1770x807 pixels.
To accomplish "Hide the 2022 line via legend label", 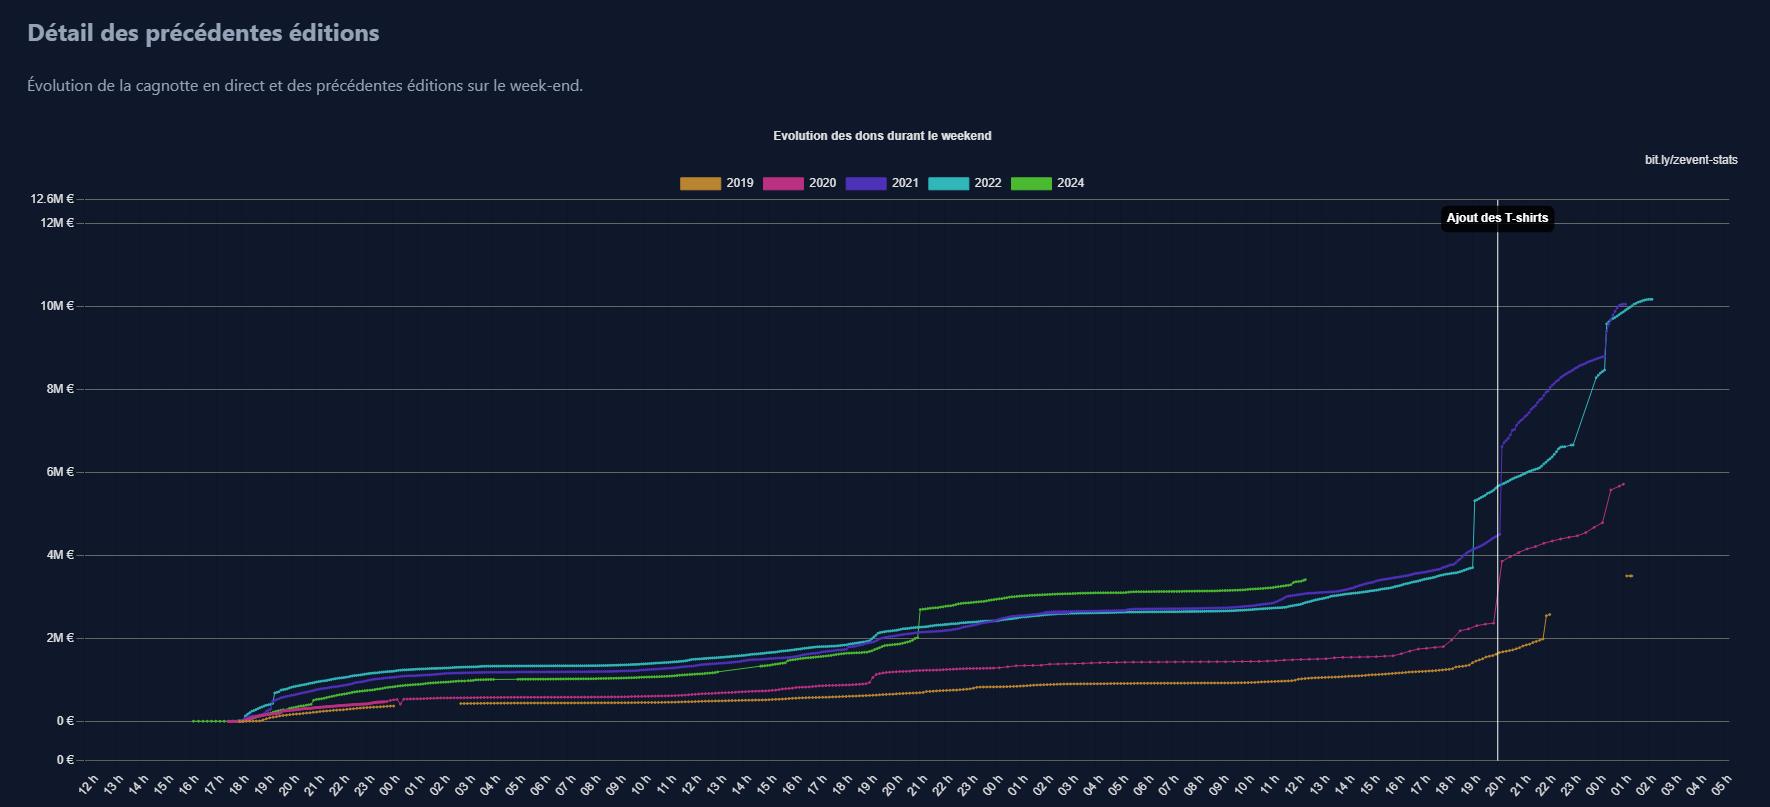I will pos(988,183).
